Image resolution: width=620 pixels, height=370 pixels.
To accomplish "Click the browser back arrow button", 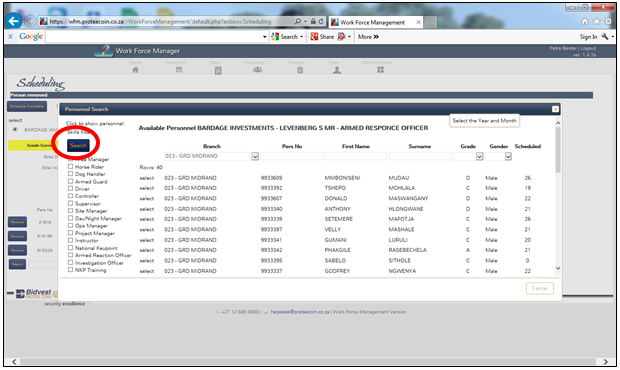I will point(14,21).
